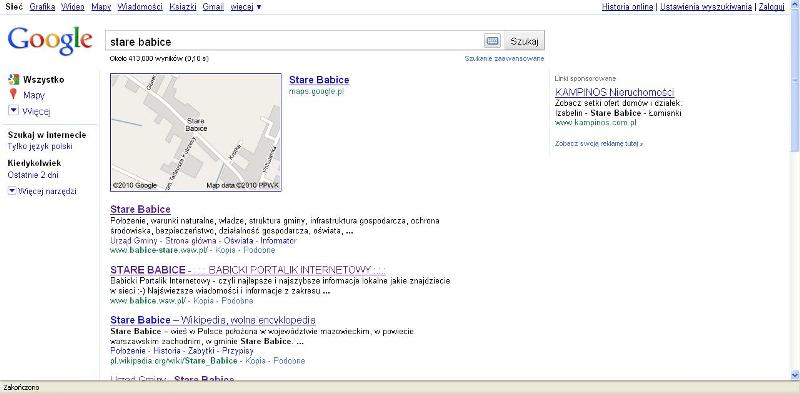Select the Wszystko icon in sidebar
Image resolution: width=800 pixels, height=394 pixels.
(14, 80)
